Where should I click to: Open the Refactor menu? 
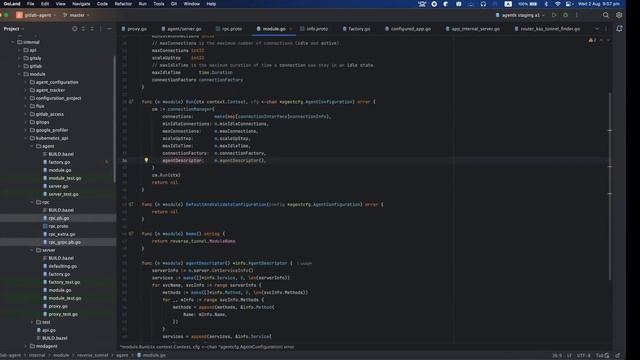[123, 4]
